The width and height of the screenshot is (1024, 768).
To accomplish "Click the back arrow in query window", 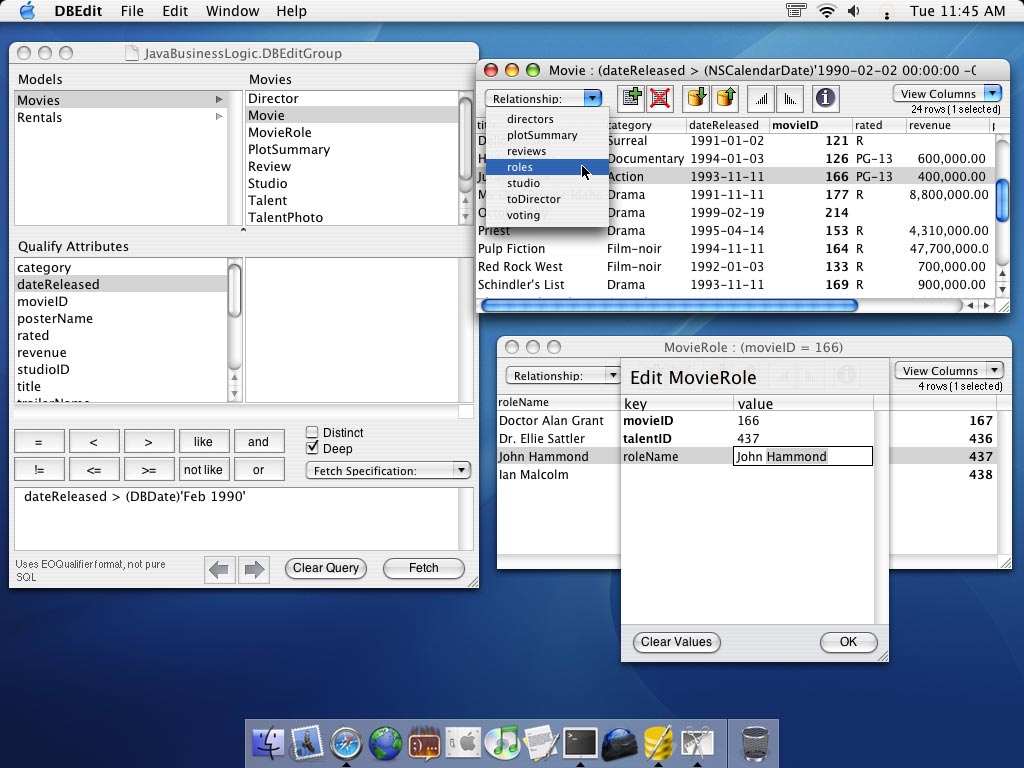I will pos(219,569).
